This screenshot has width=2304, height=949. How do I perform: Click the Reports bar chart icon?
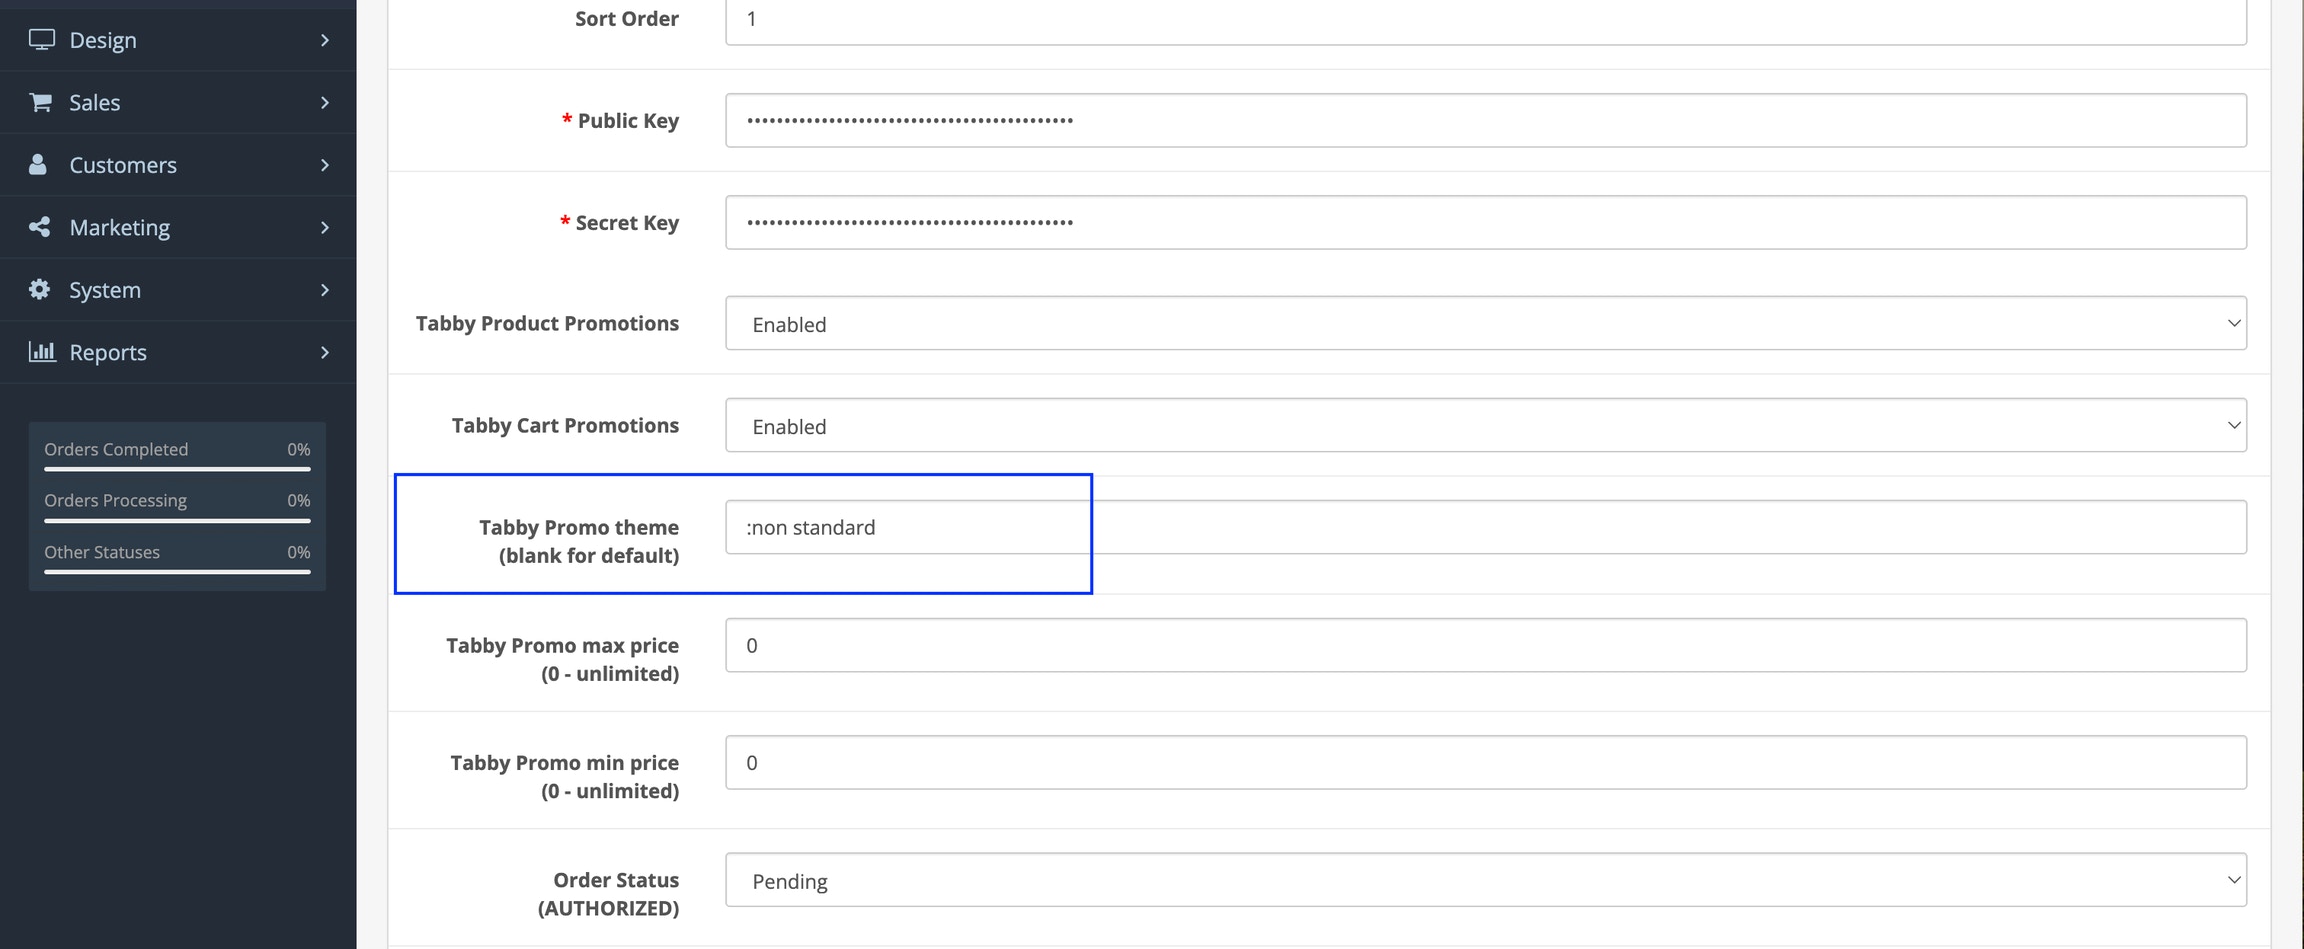point(41,351)
